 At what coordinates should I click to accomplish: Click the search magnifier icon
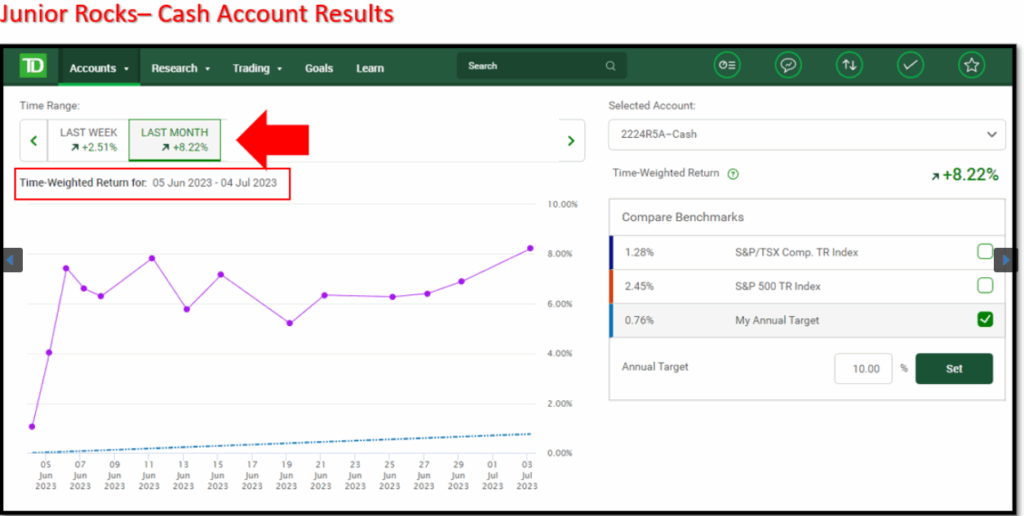point(610,67)
